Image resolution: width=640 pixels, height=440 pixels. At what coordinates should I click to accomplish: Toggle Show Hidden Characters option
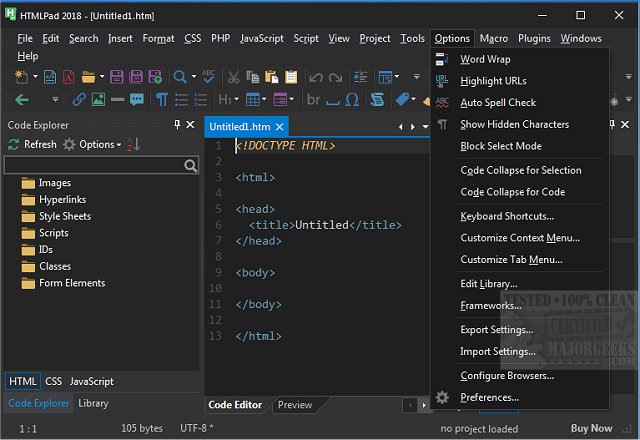[514, 125]
